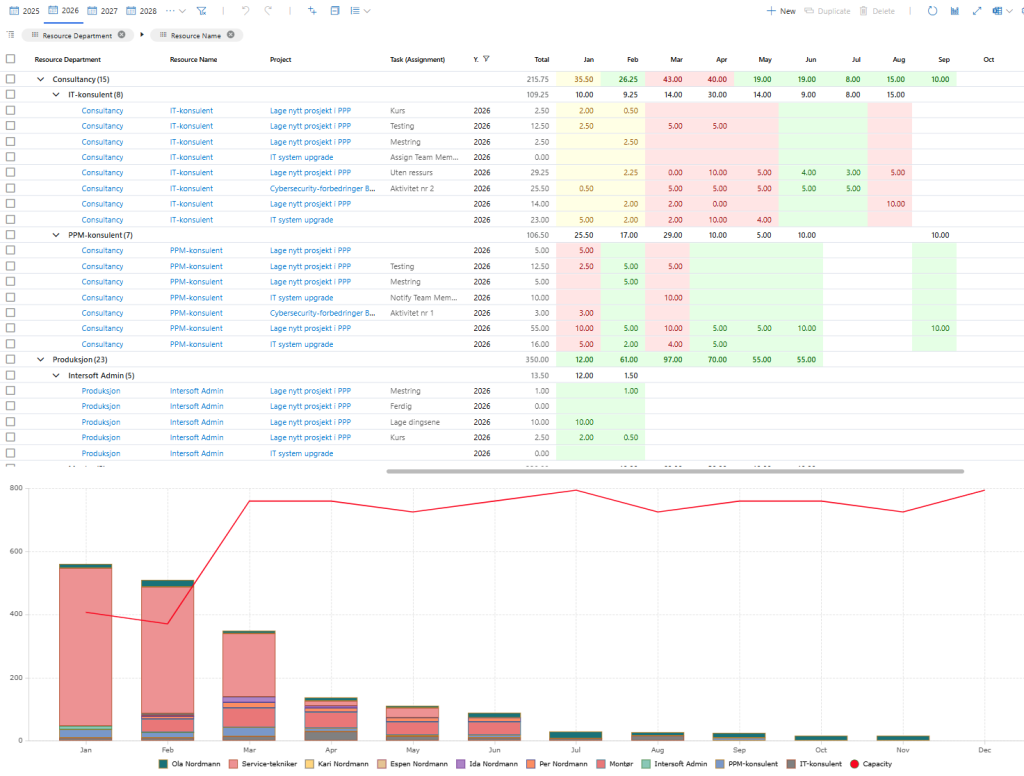Switch to the 2027 year tab
This screenshot has width=1024, height=776.
(103, 11)
